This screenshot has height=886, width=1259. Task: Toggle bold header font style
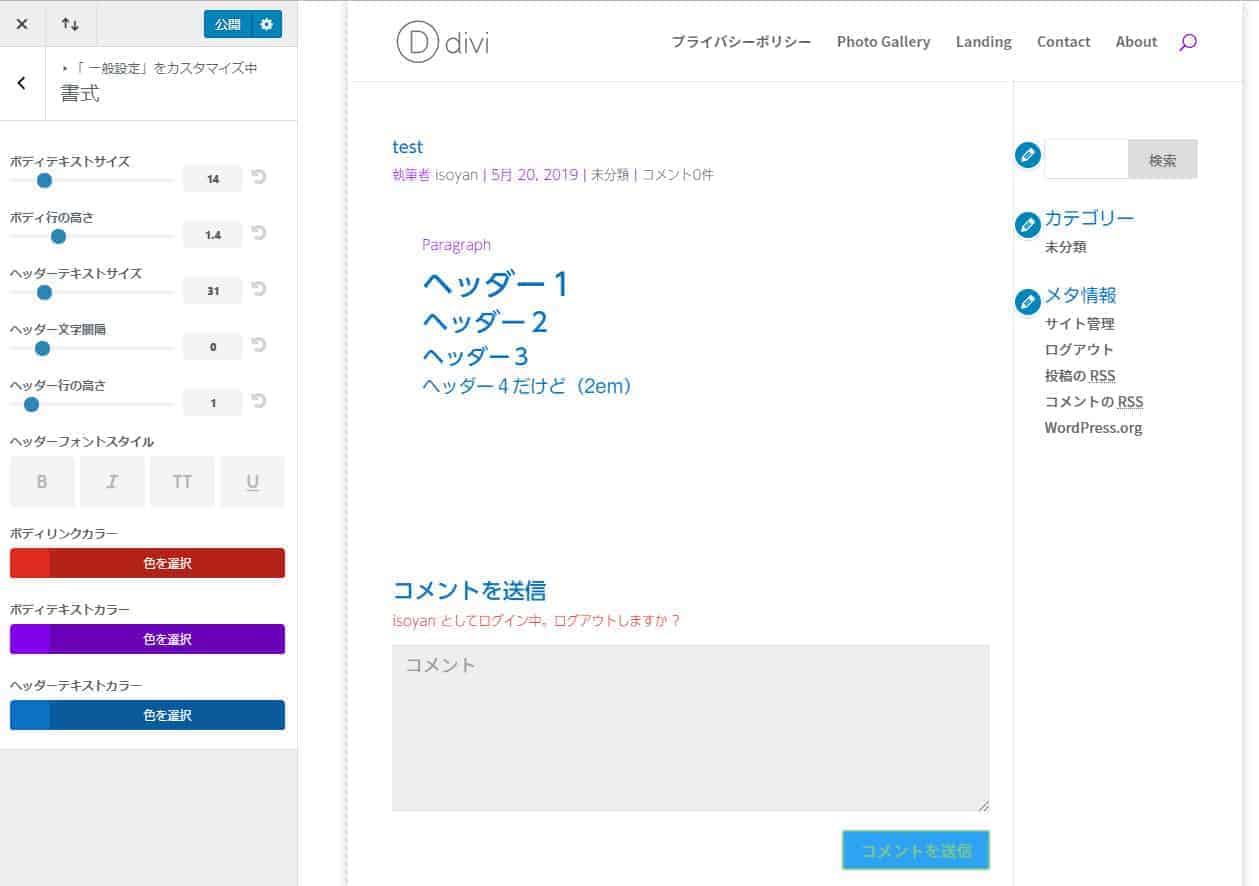(x=42, y=482)
